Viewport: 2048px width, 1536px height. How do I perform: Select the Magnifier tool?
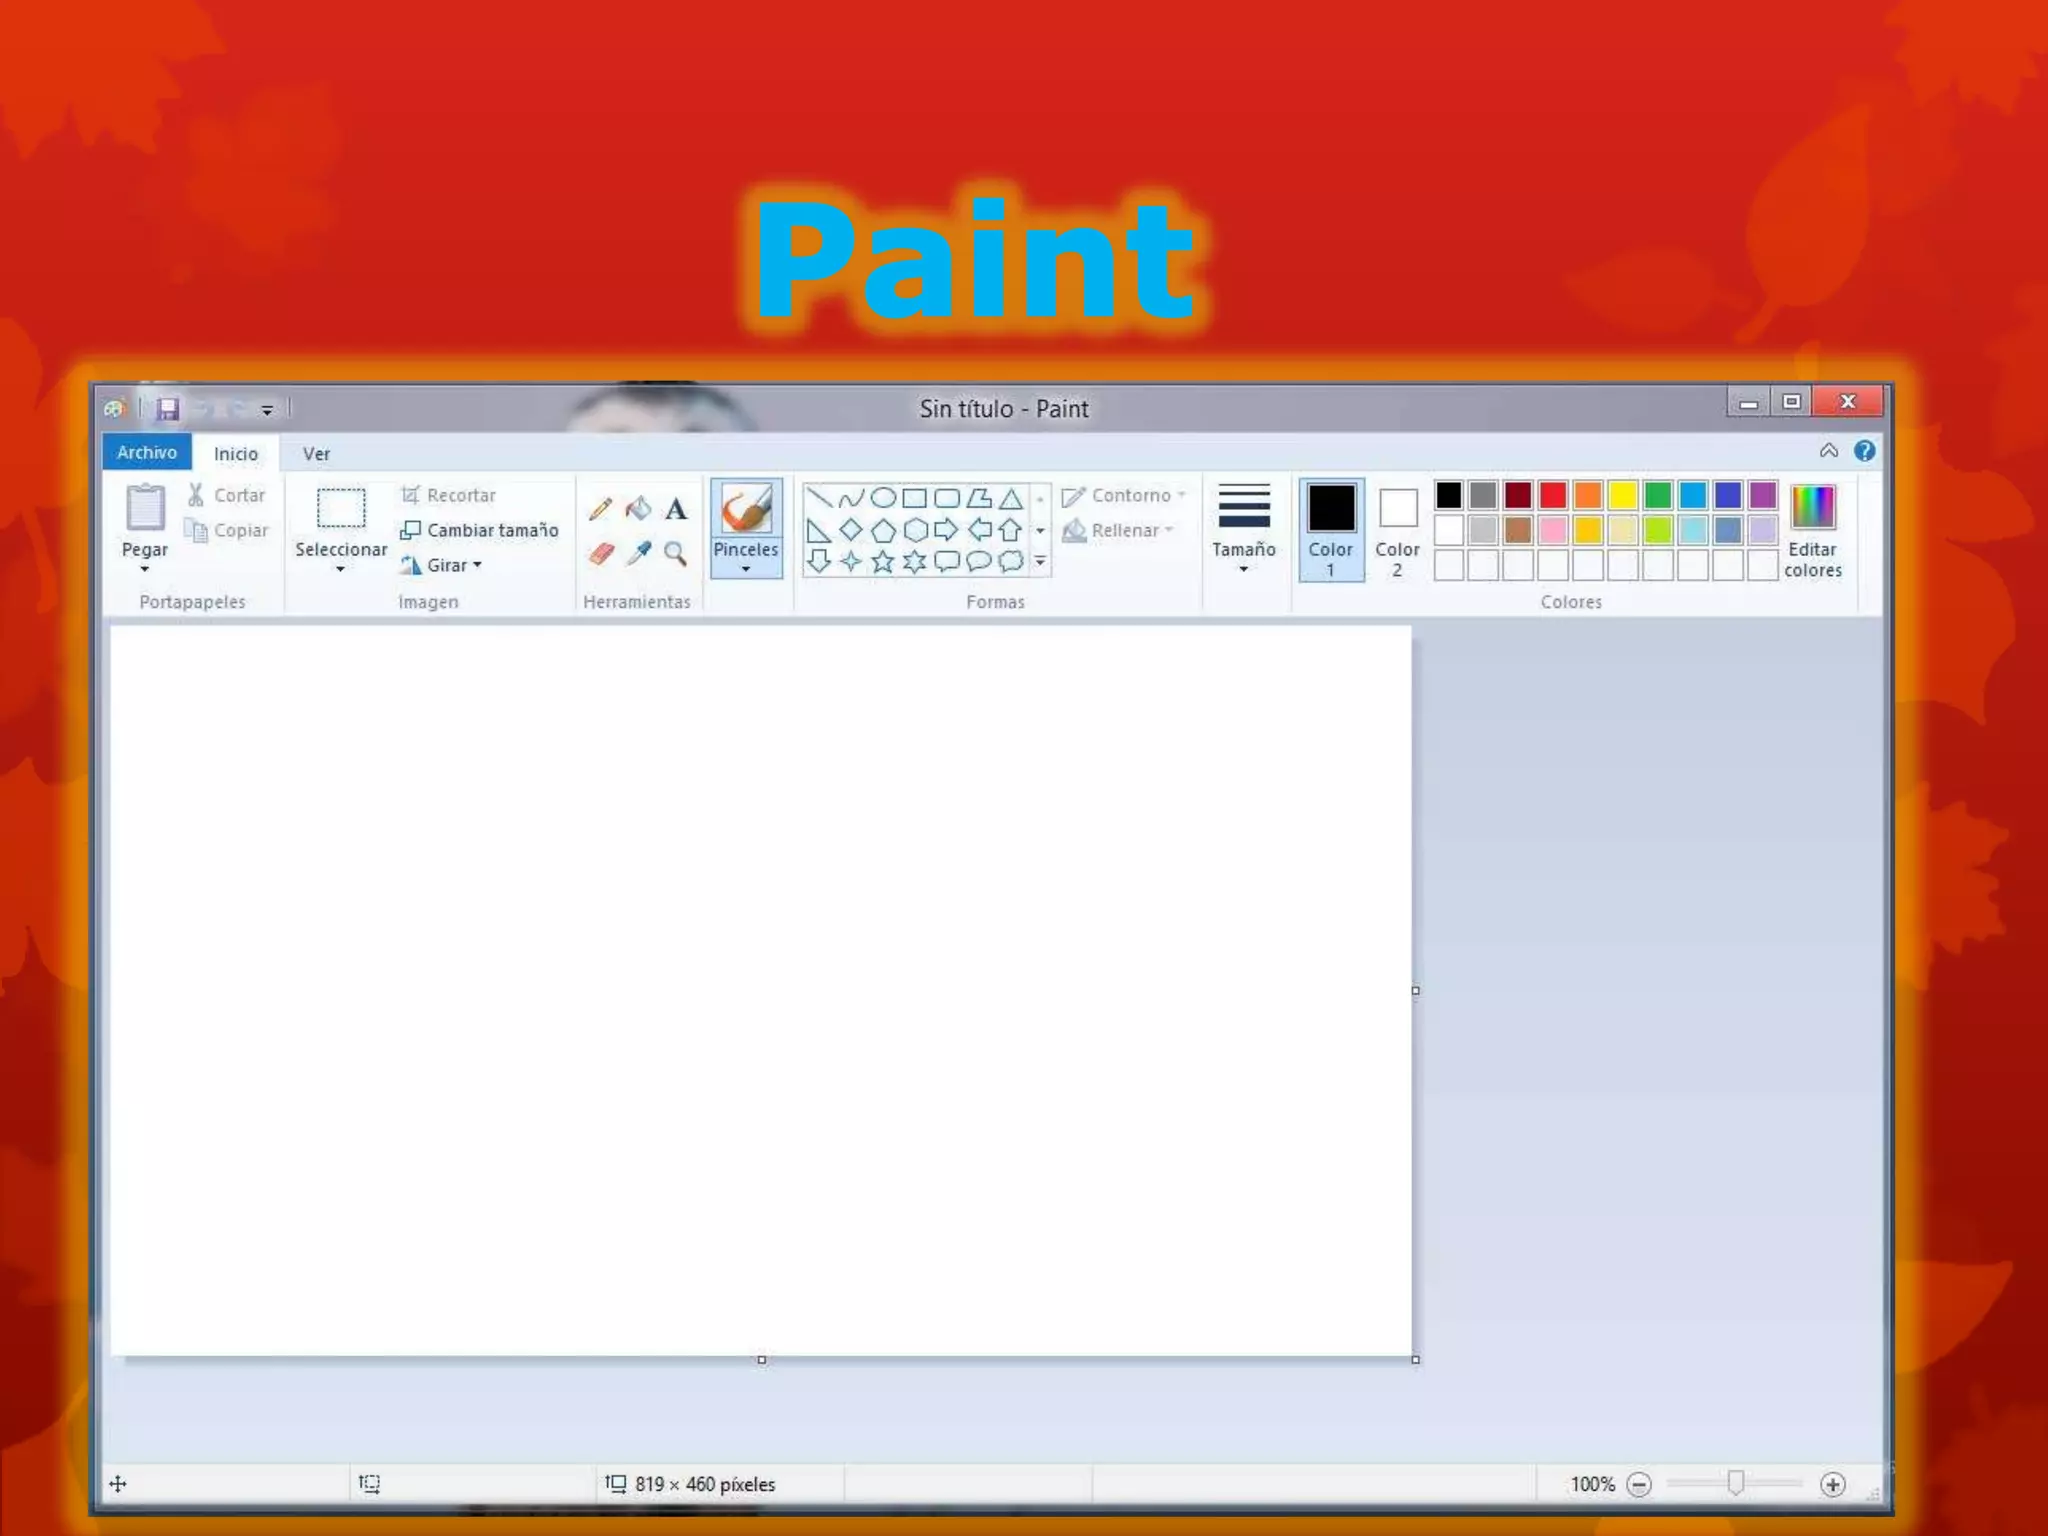click(676, 553)
